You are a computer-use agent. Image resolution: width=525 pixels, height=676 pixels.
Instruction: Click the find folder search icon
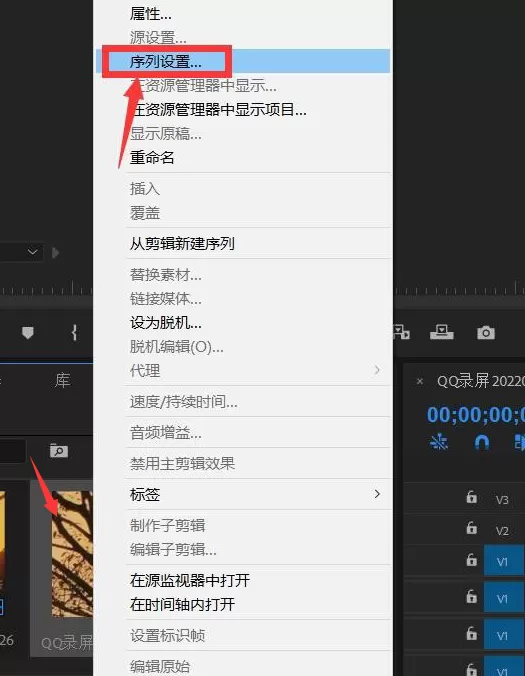point(59,451)
